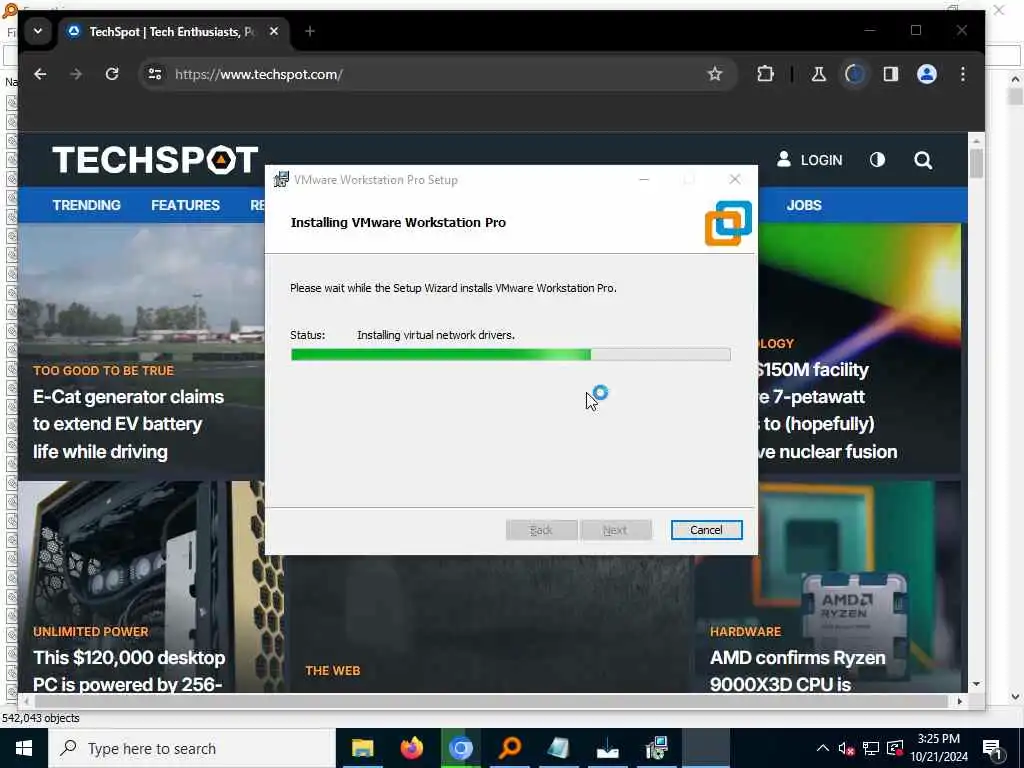Click the taskbar search box
This screenshot has height=768, width=1024.
tap(192, 748)
